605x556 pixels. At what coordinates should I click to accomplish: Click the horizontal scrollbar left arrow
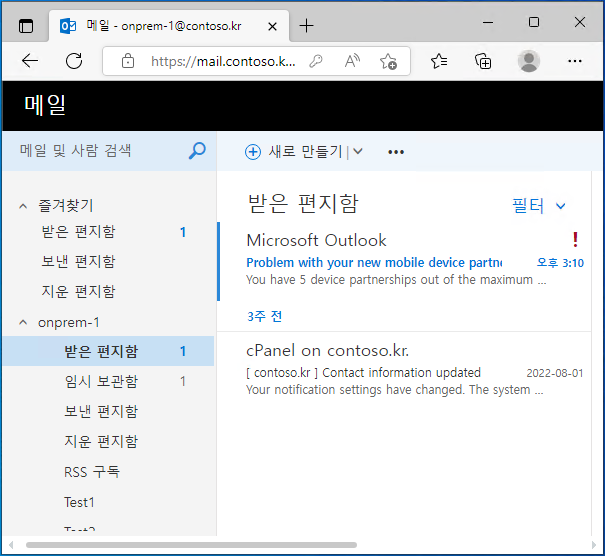[11, 545]
